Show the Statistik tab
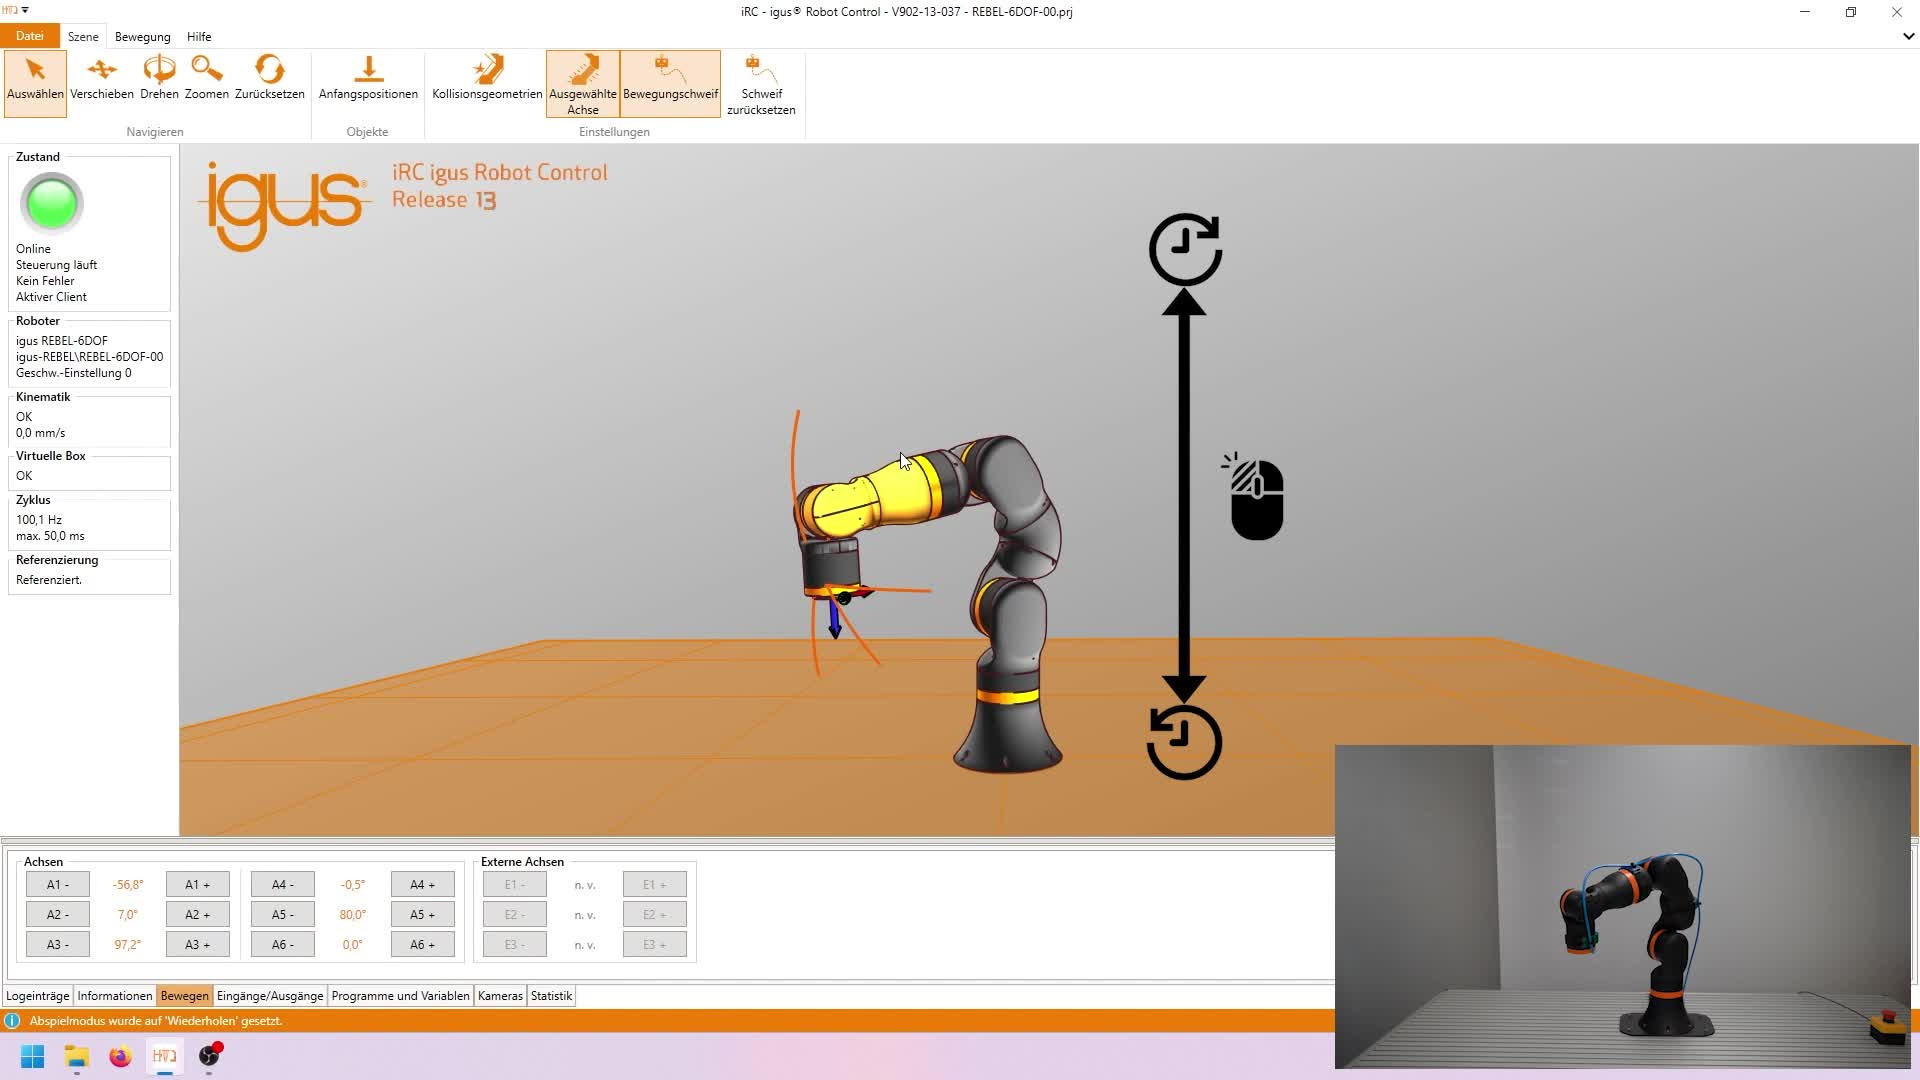1920x1080 pixels. click(551, 996)
